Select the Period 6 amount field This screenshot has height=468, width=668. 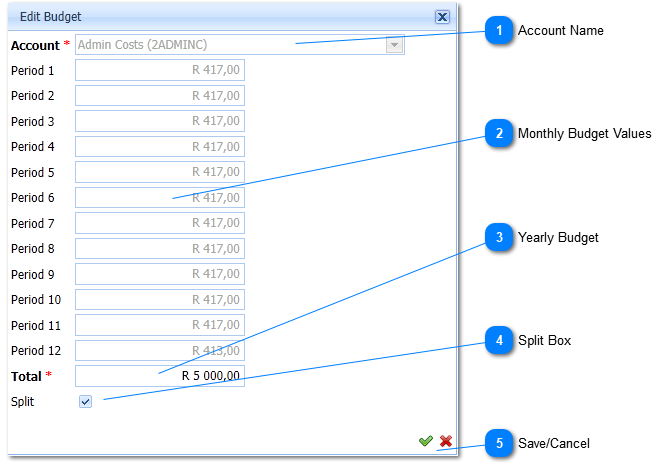pos(160,198)
